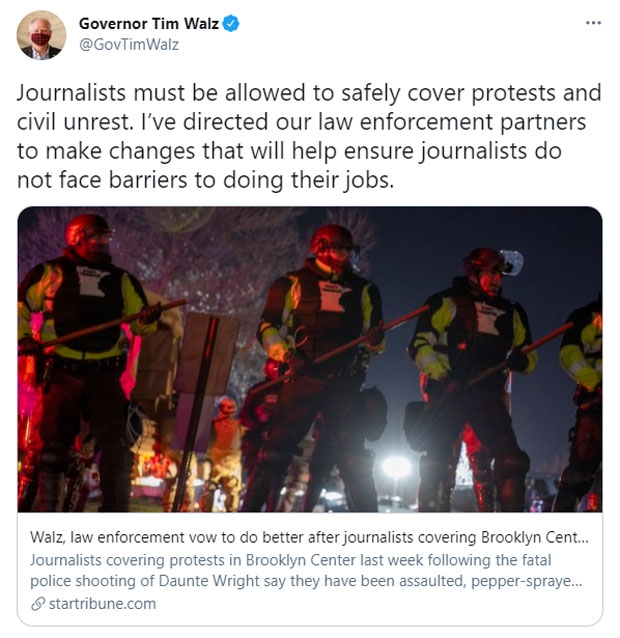Click the article summary mentioning Daunte Wright

point(306,570)
